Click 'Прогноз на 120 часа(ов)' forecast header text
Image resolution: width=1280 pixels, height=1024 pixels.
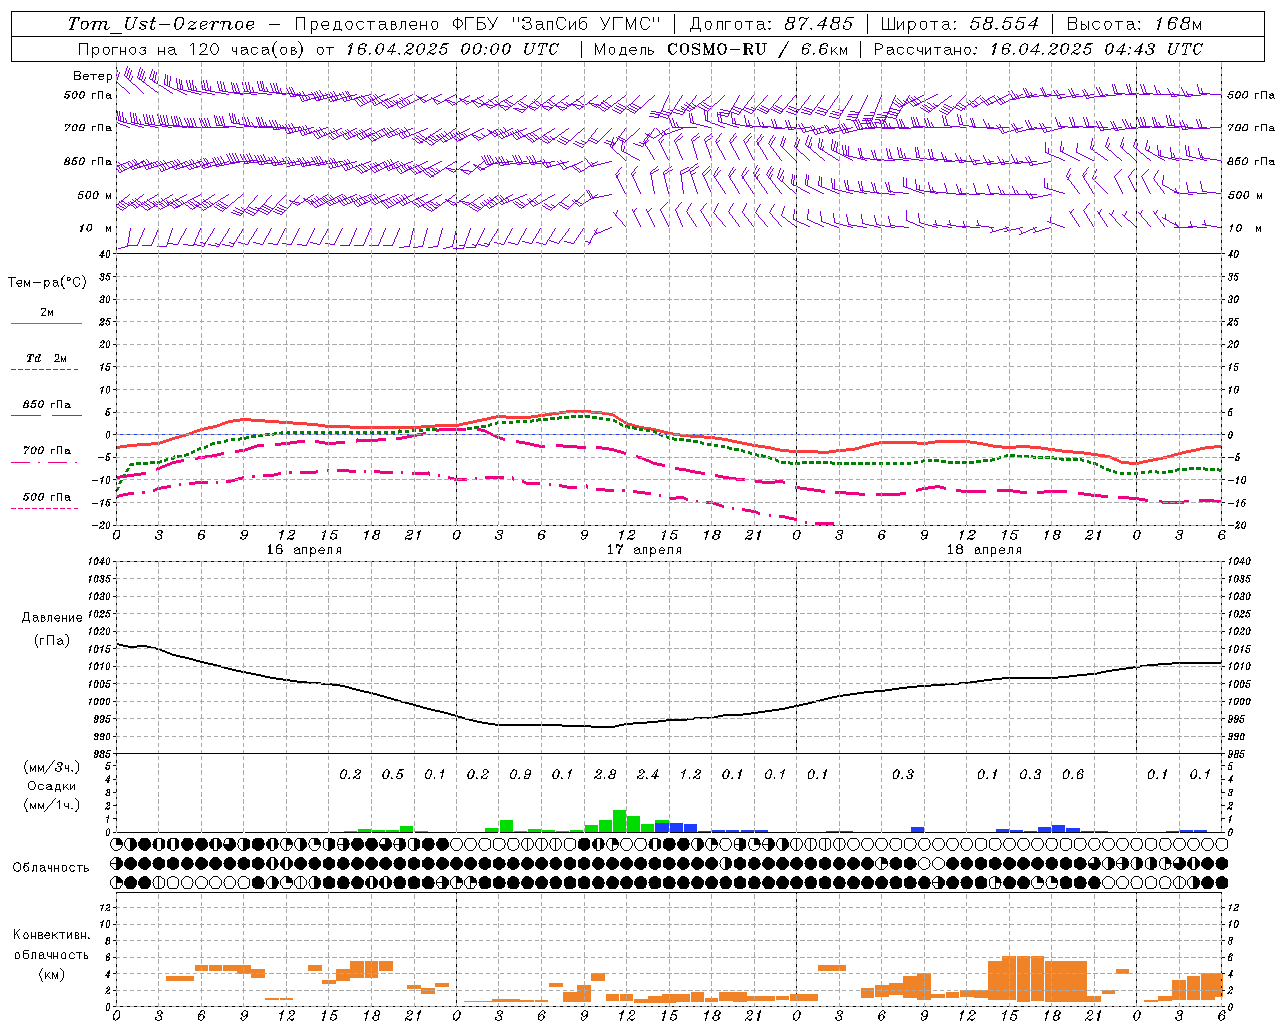(x=192, y=49)
